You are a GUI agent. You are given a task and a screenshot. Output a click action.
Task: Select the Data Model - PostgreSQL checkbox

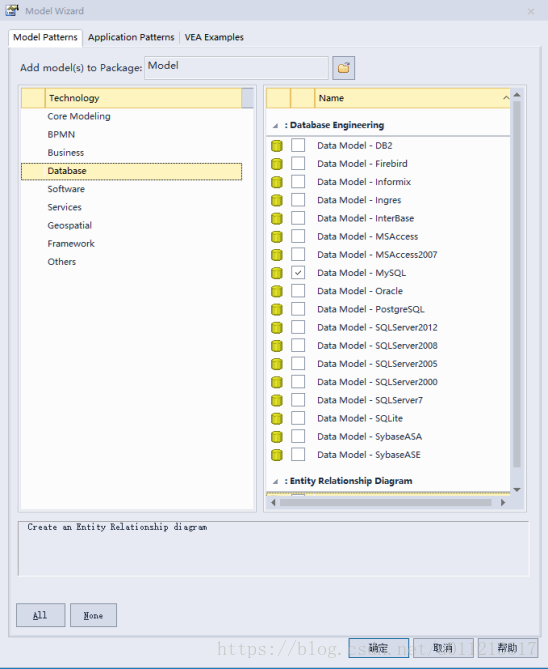(x=298, y=309)
